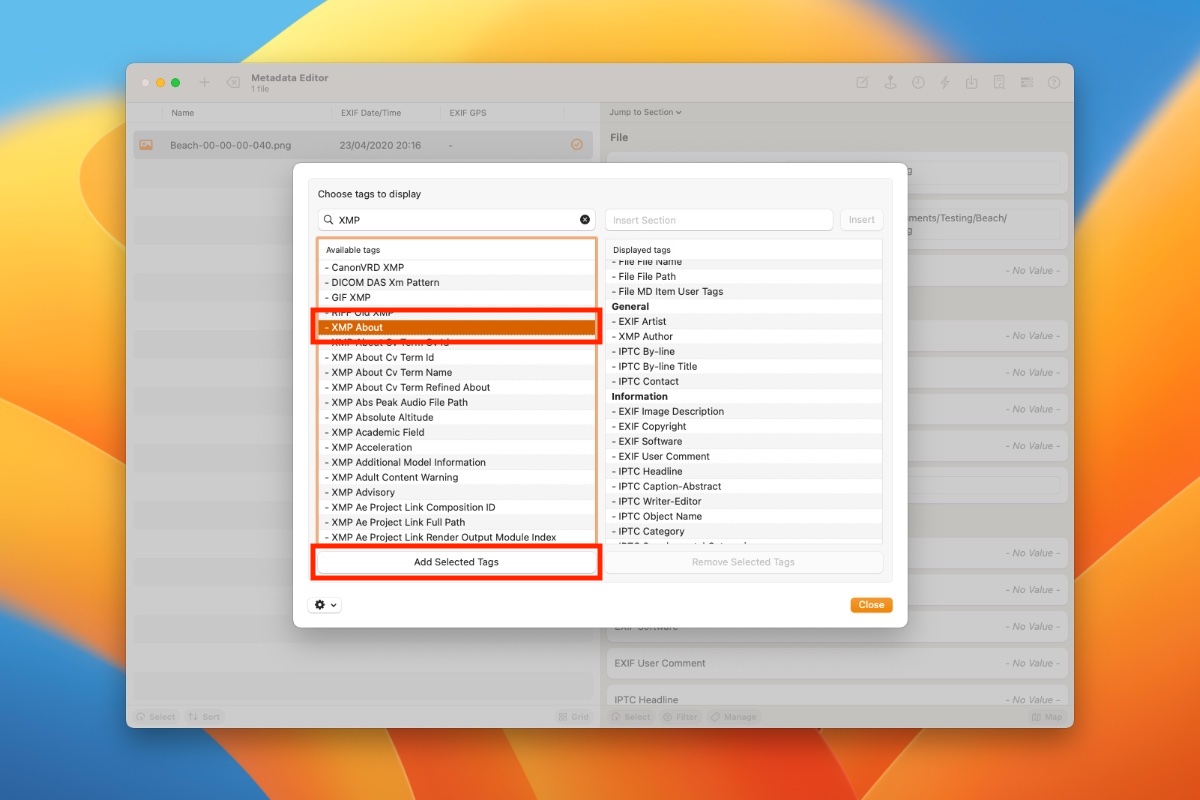The height and width of the screenshot is (800, 1200).
Task: Select IPTC Object Name displayed tag
Action: (x=744, y=516)
